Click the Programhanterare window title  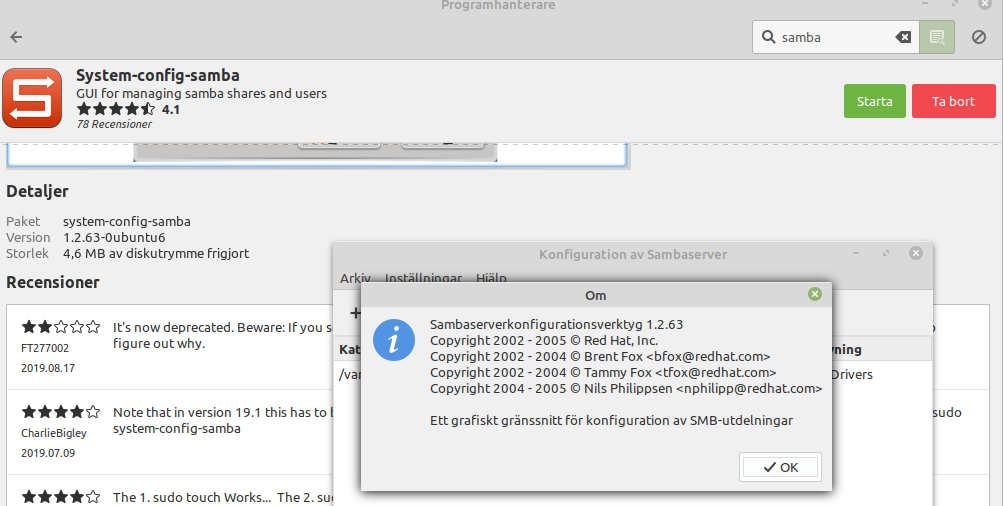point(498,5)
